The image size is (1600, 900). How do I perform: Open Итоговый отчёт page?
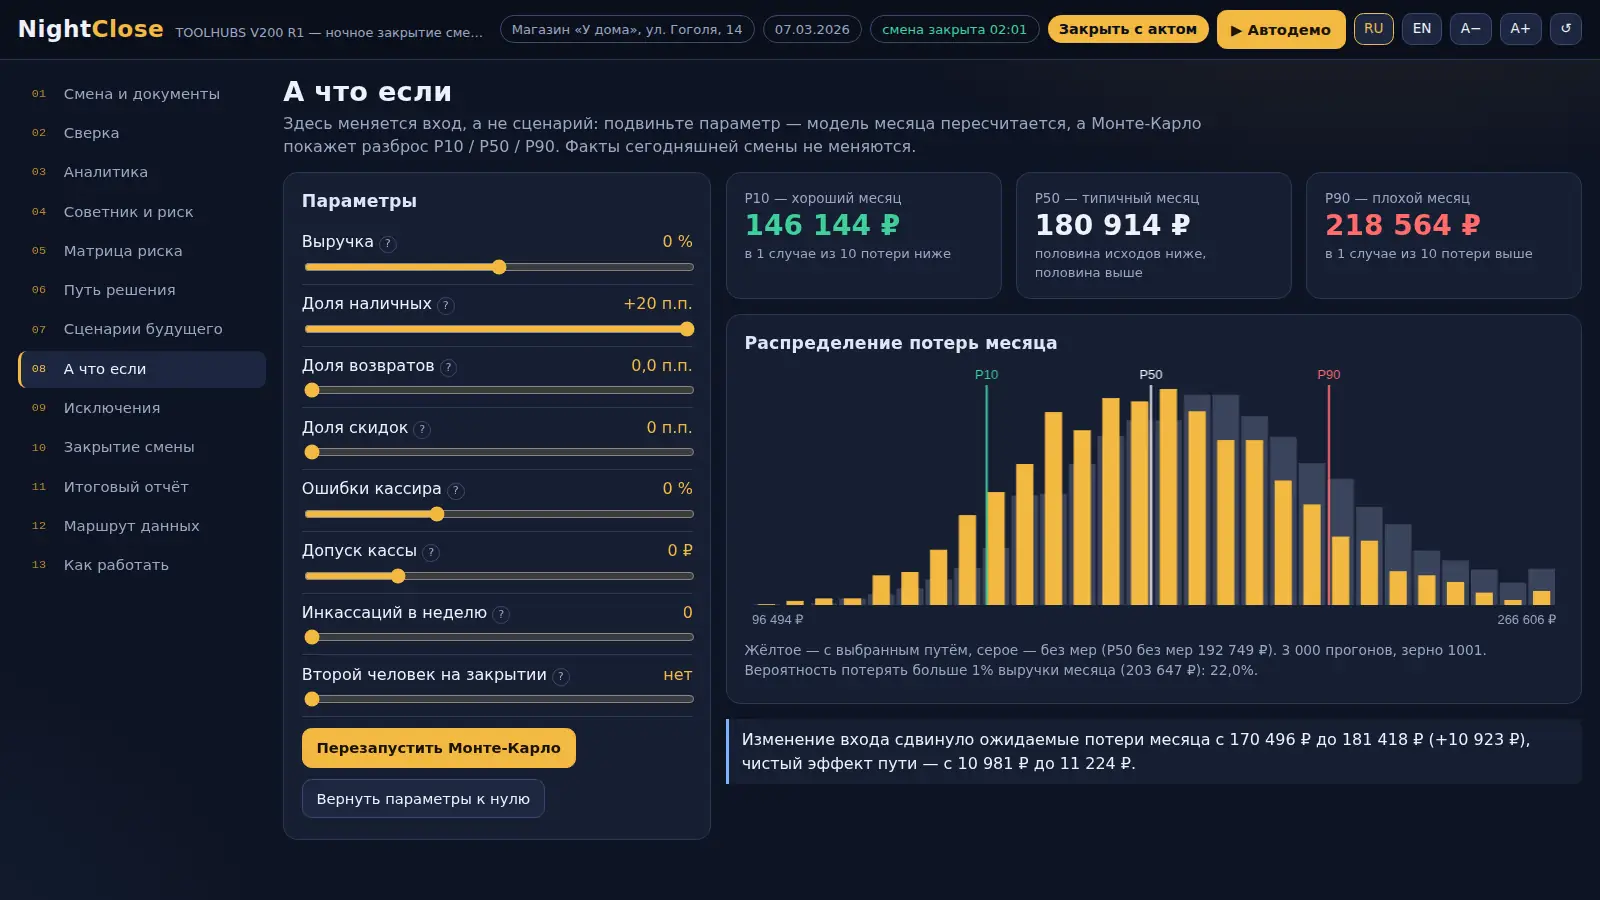(x=142, y=487)
